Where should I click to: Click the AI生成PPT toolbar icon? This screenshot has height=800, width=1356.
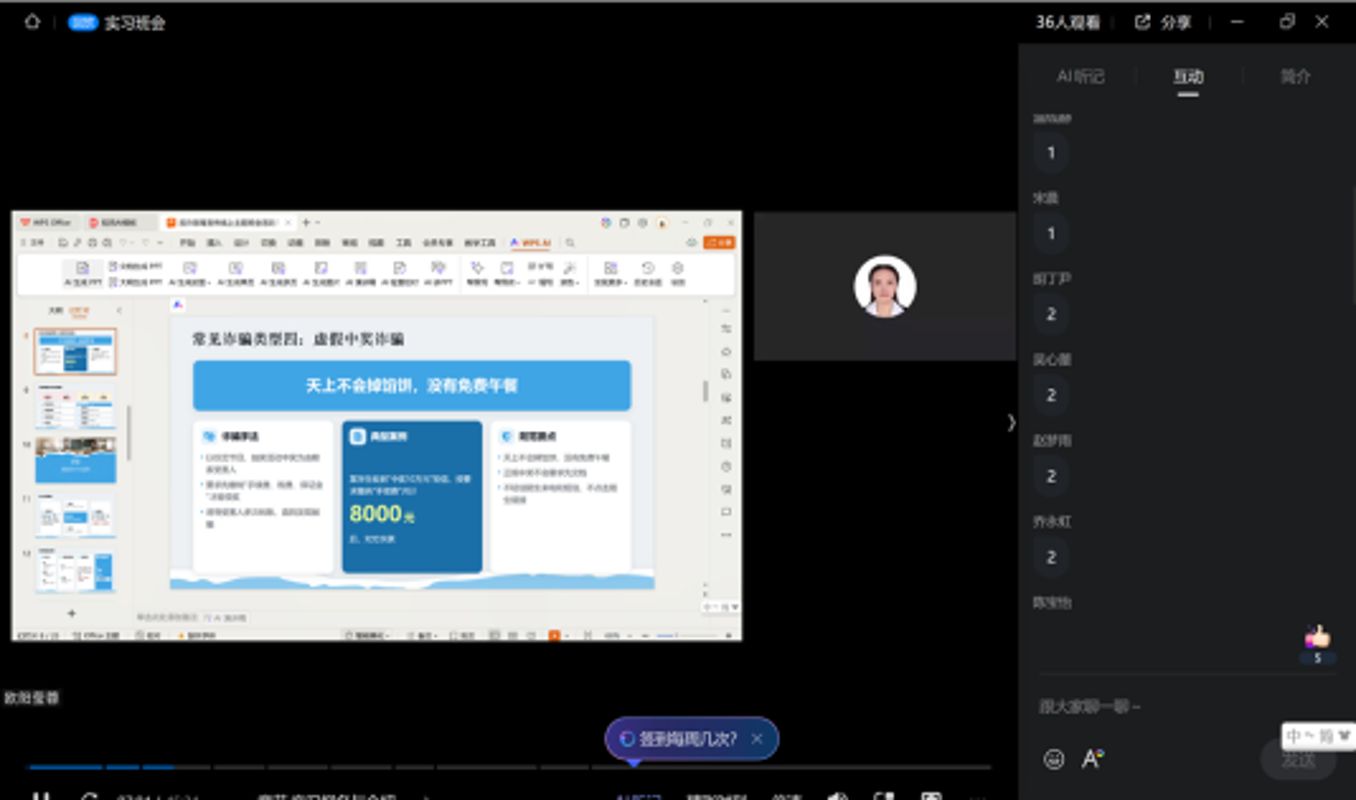pos(82,273)
